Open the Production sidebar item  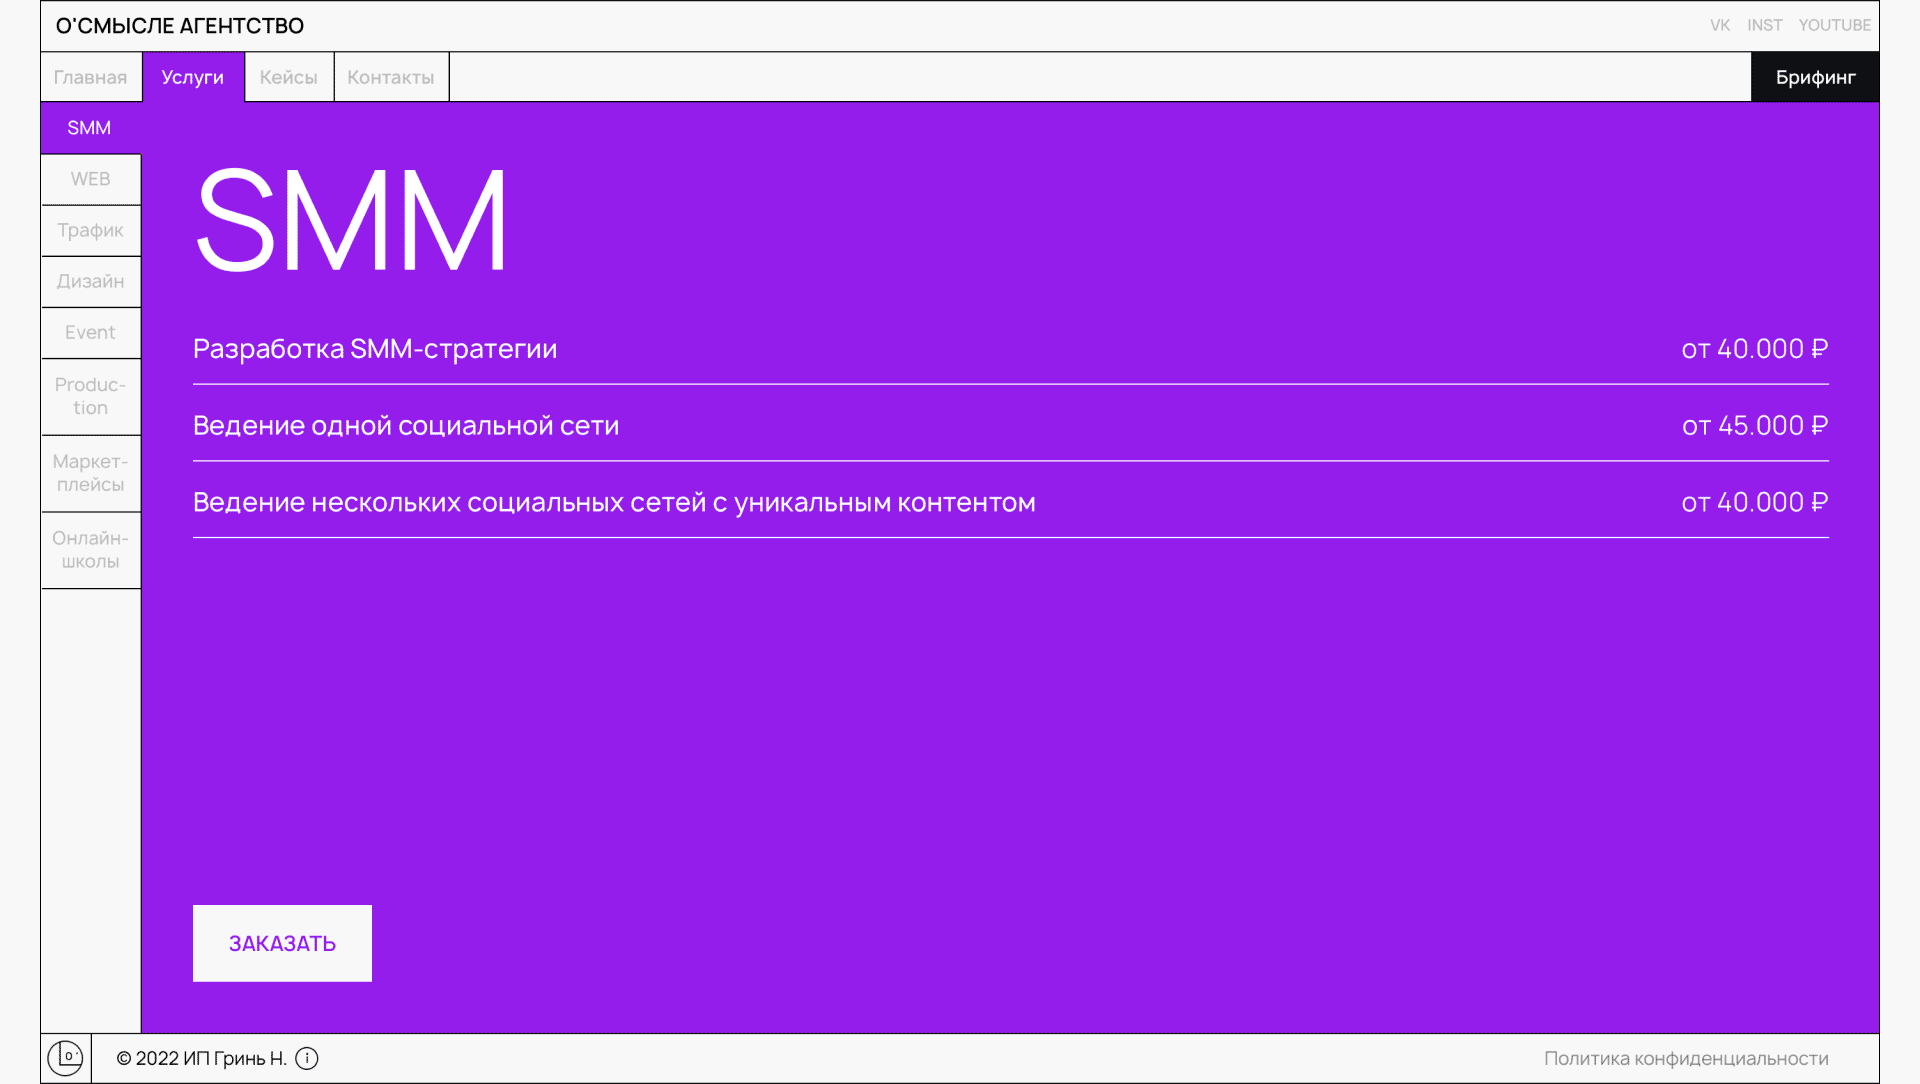(90, 396)
